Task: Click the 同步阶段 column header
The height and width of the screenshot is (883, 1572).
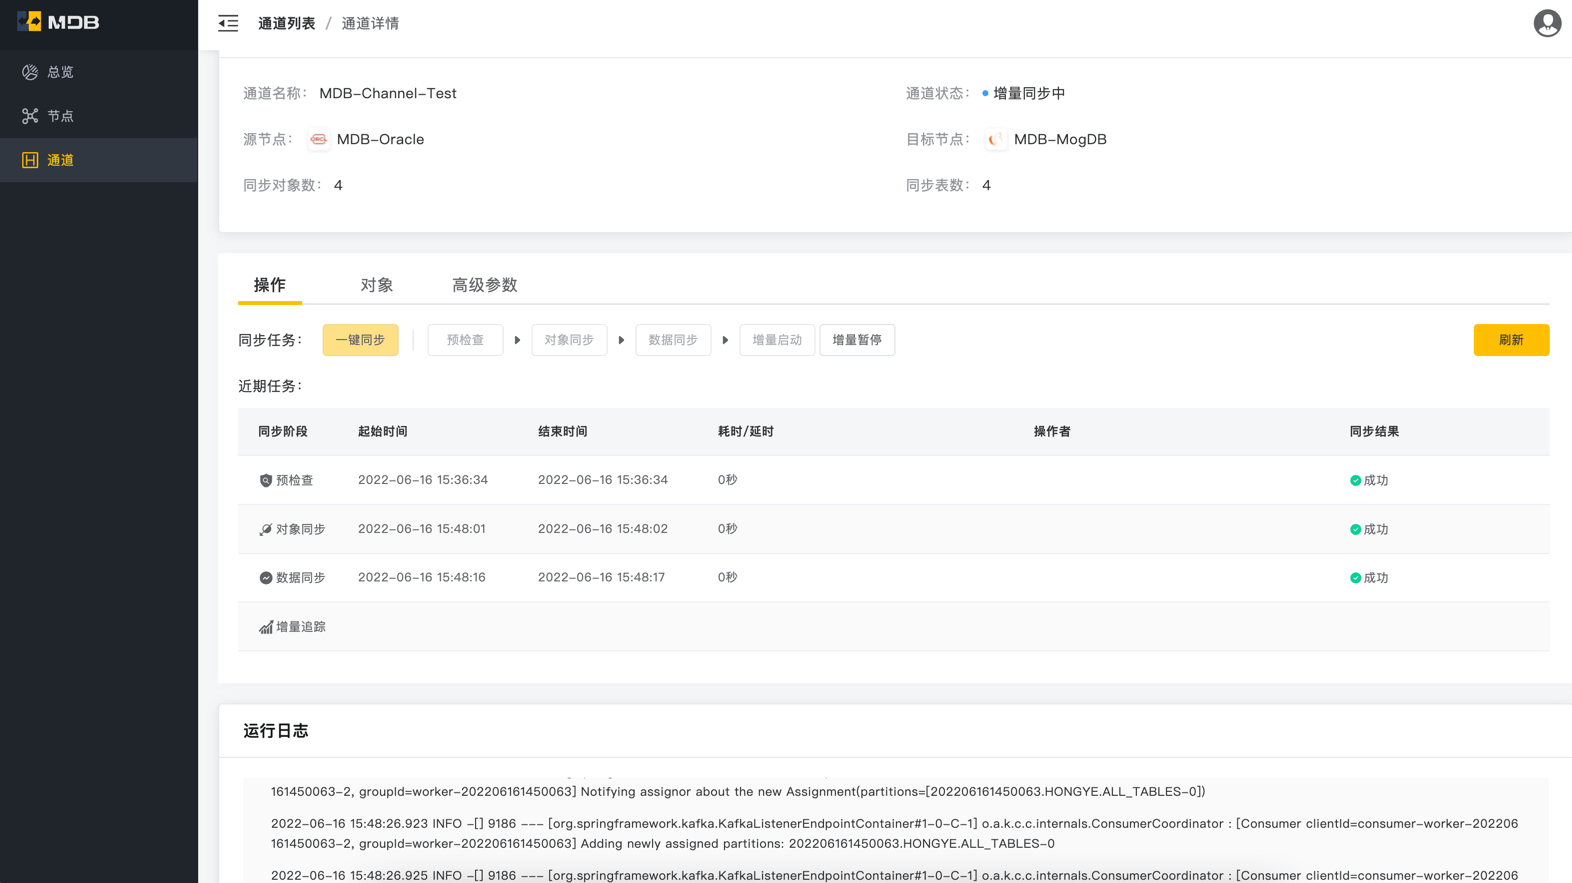Action: pos(283,432)
